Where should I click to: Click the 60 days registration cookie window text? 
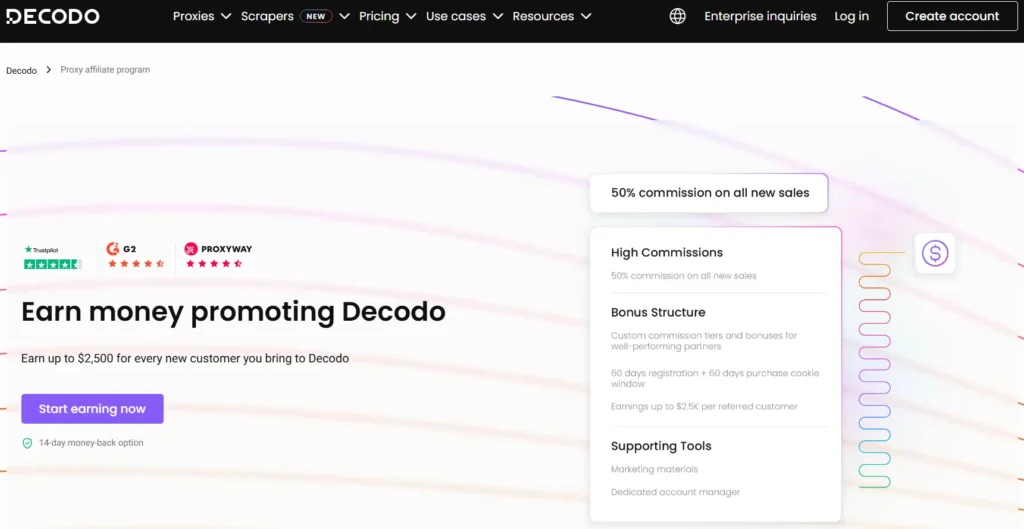click(x=714, y=378)
